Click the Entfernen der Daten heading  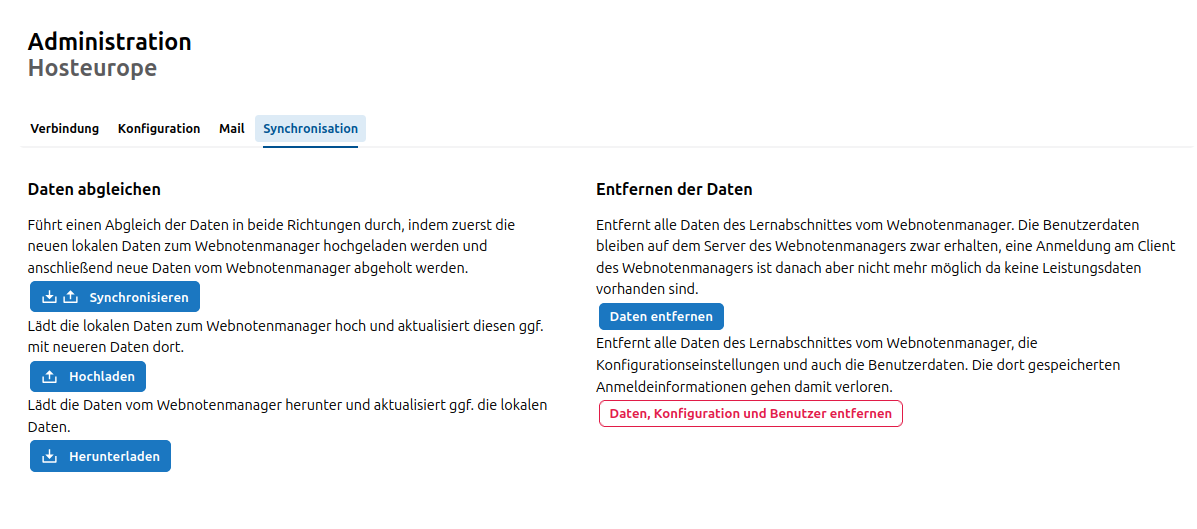pyautogui.click(x=674, y=189)
